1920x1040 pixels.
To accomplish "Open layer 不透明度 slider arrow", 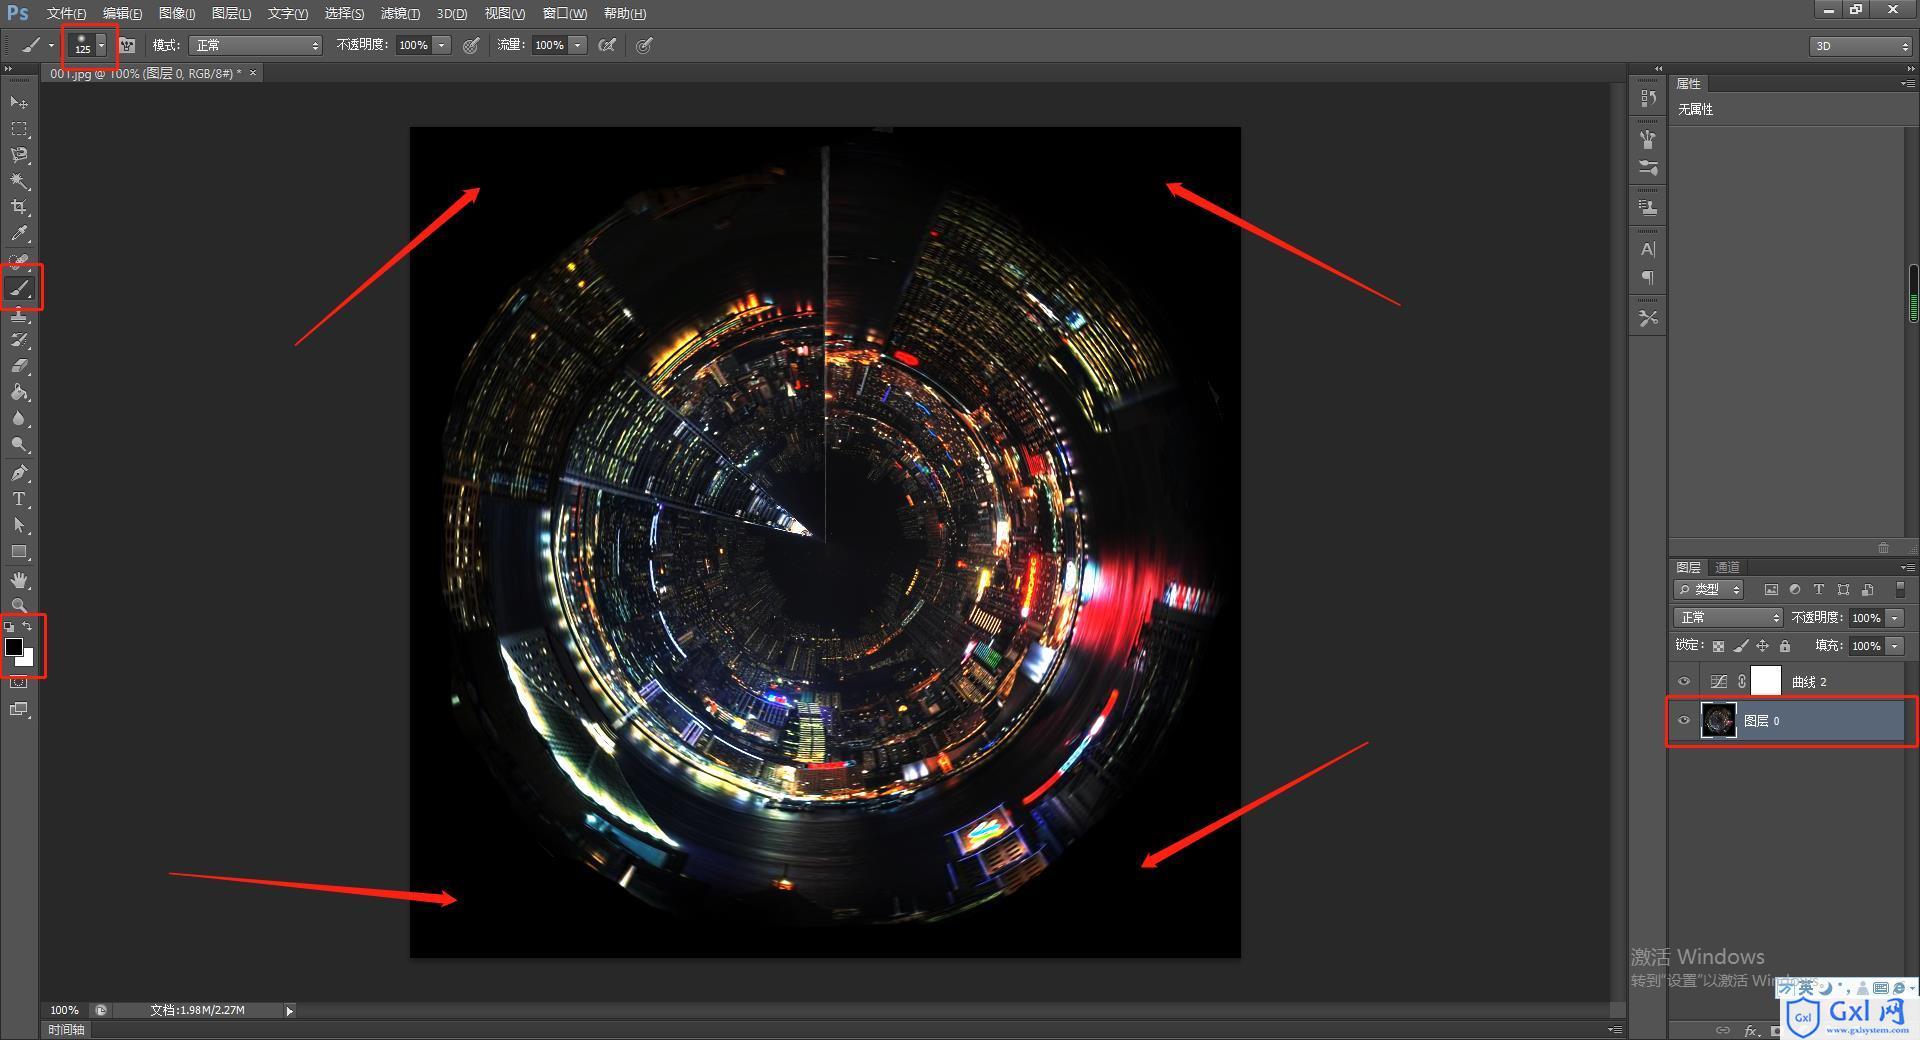I will (1894, 618).
